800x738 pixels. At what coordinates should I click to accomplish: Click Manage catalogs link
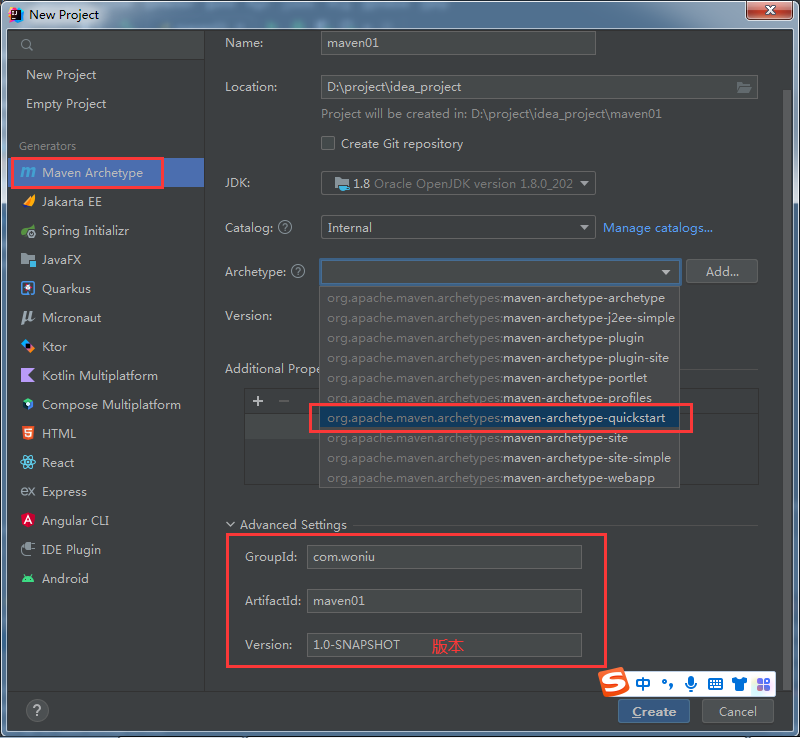pyautogui.click(x=658, y=228)
